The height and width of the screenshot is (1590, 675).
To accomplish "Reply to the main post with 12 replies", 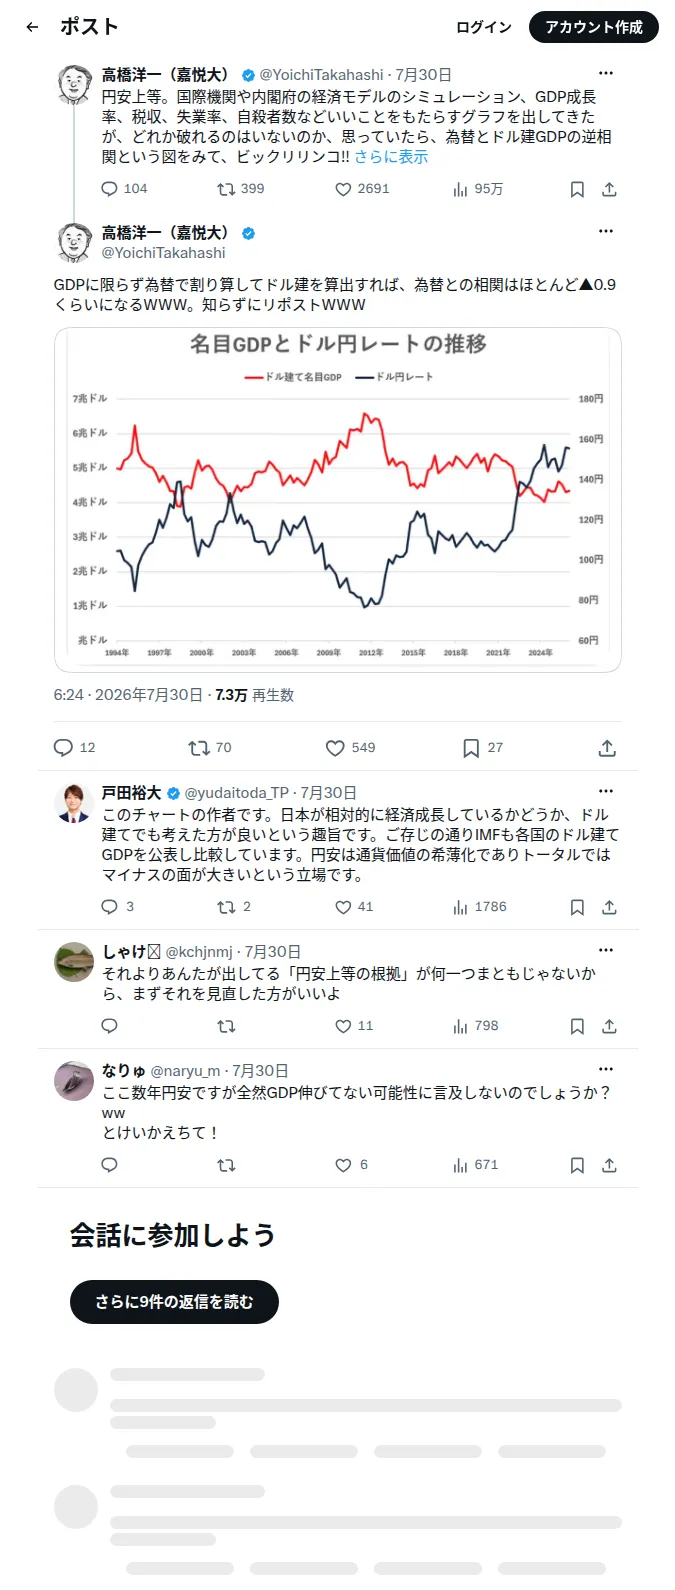I will (x=74, y=748).
